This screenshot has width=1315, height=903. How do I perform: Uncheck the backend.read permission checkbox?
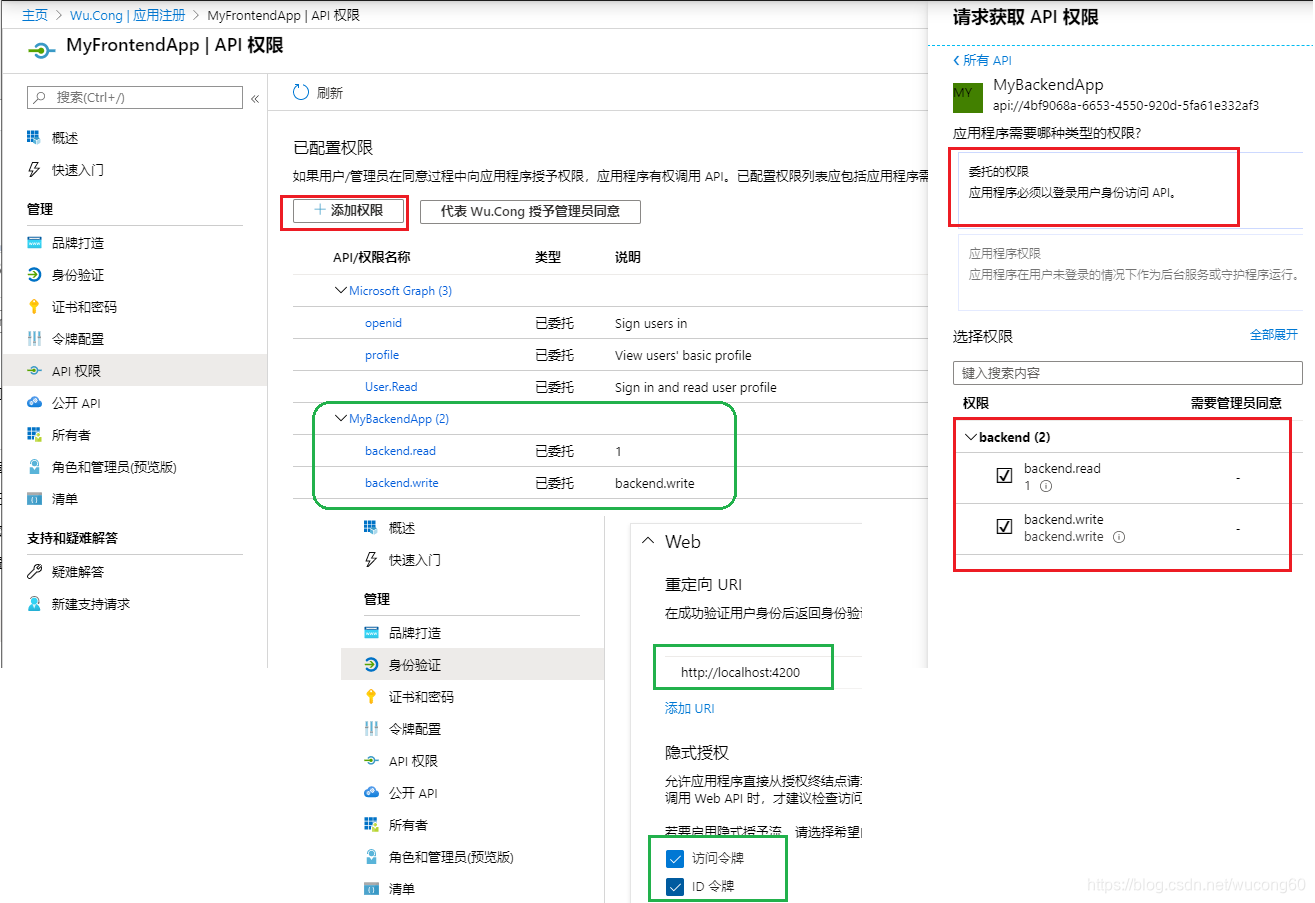1004,476
